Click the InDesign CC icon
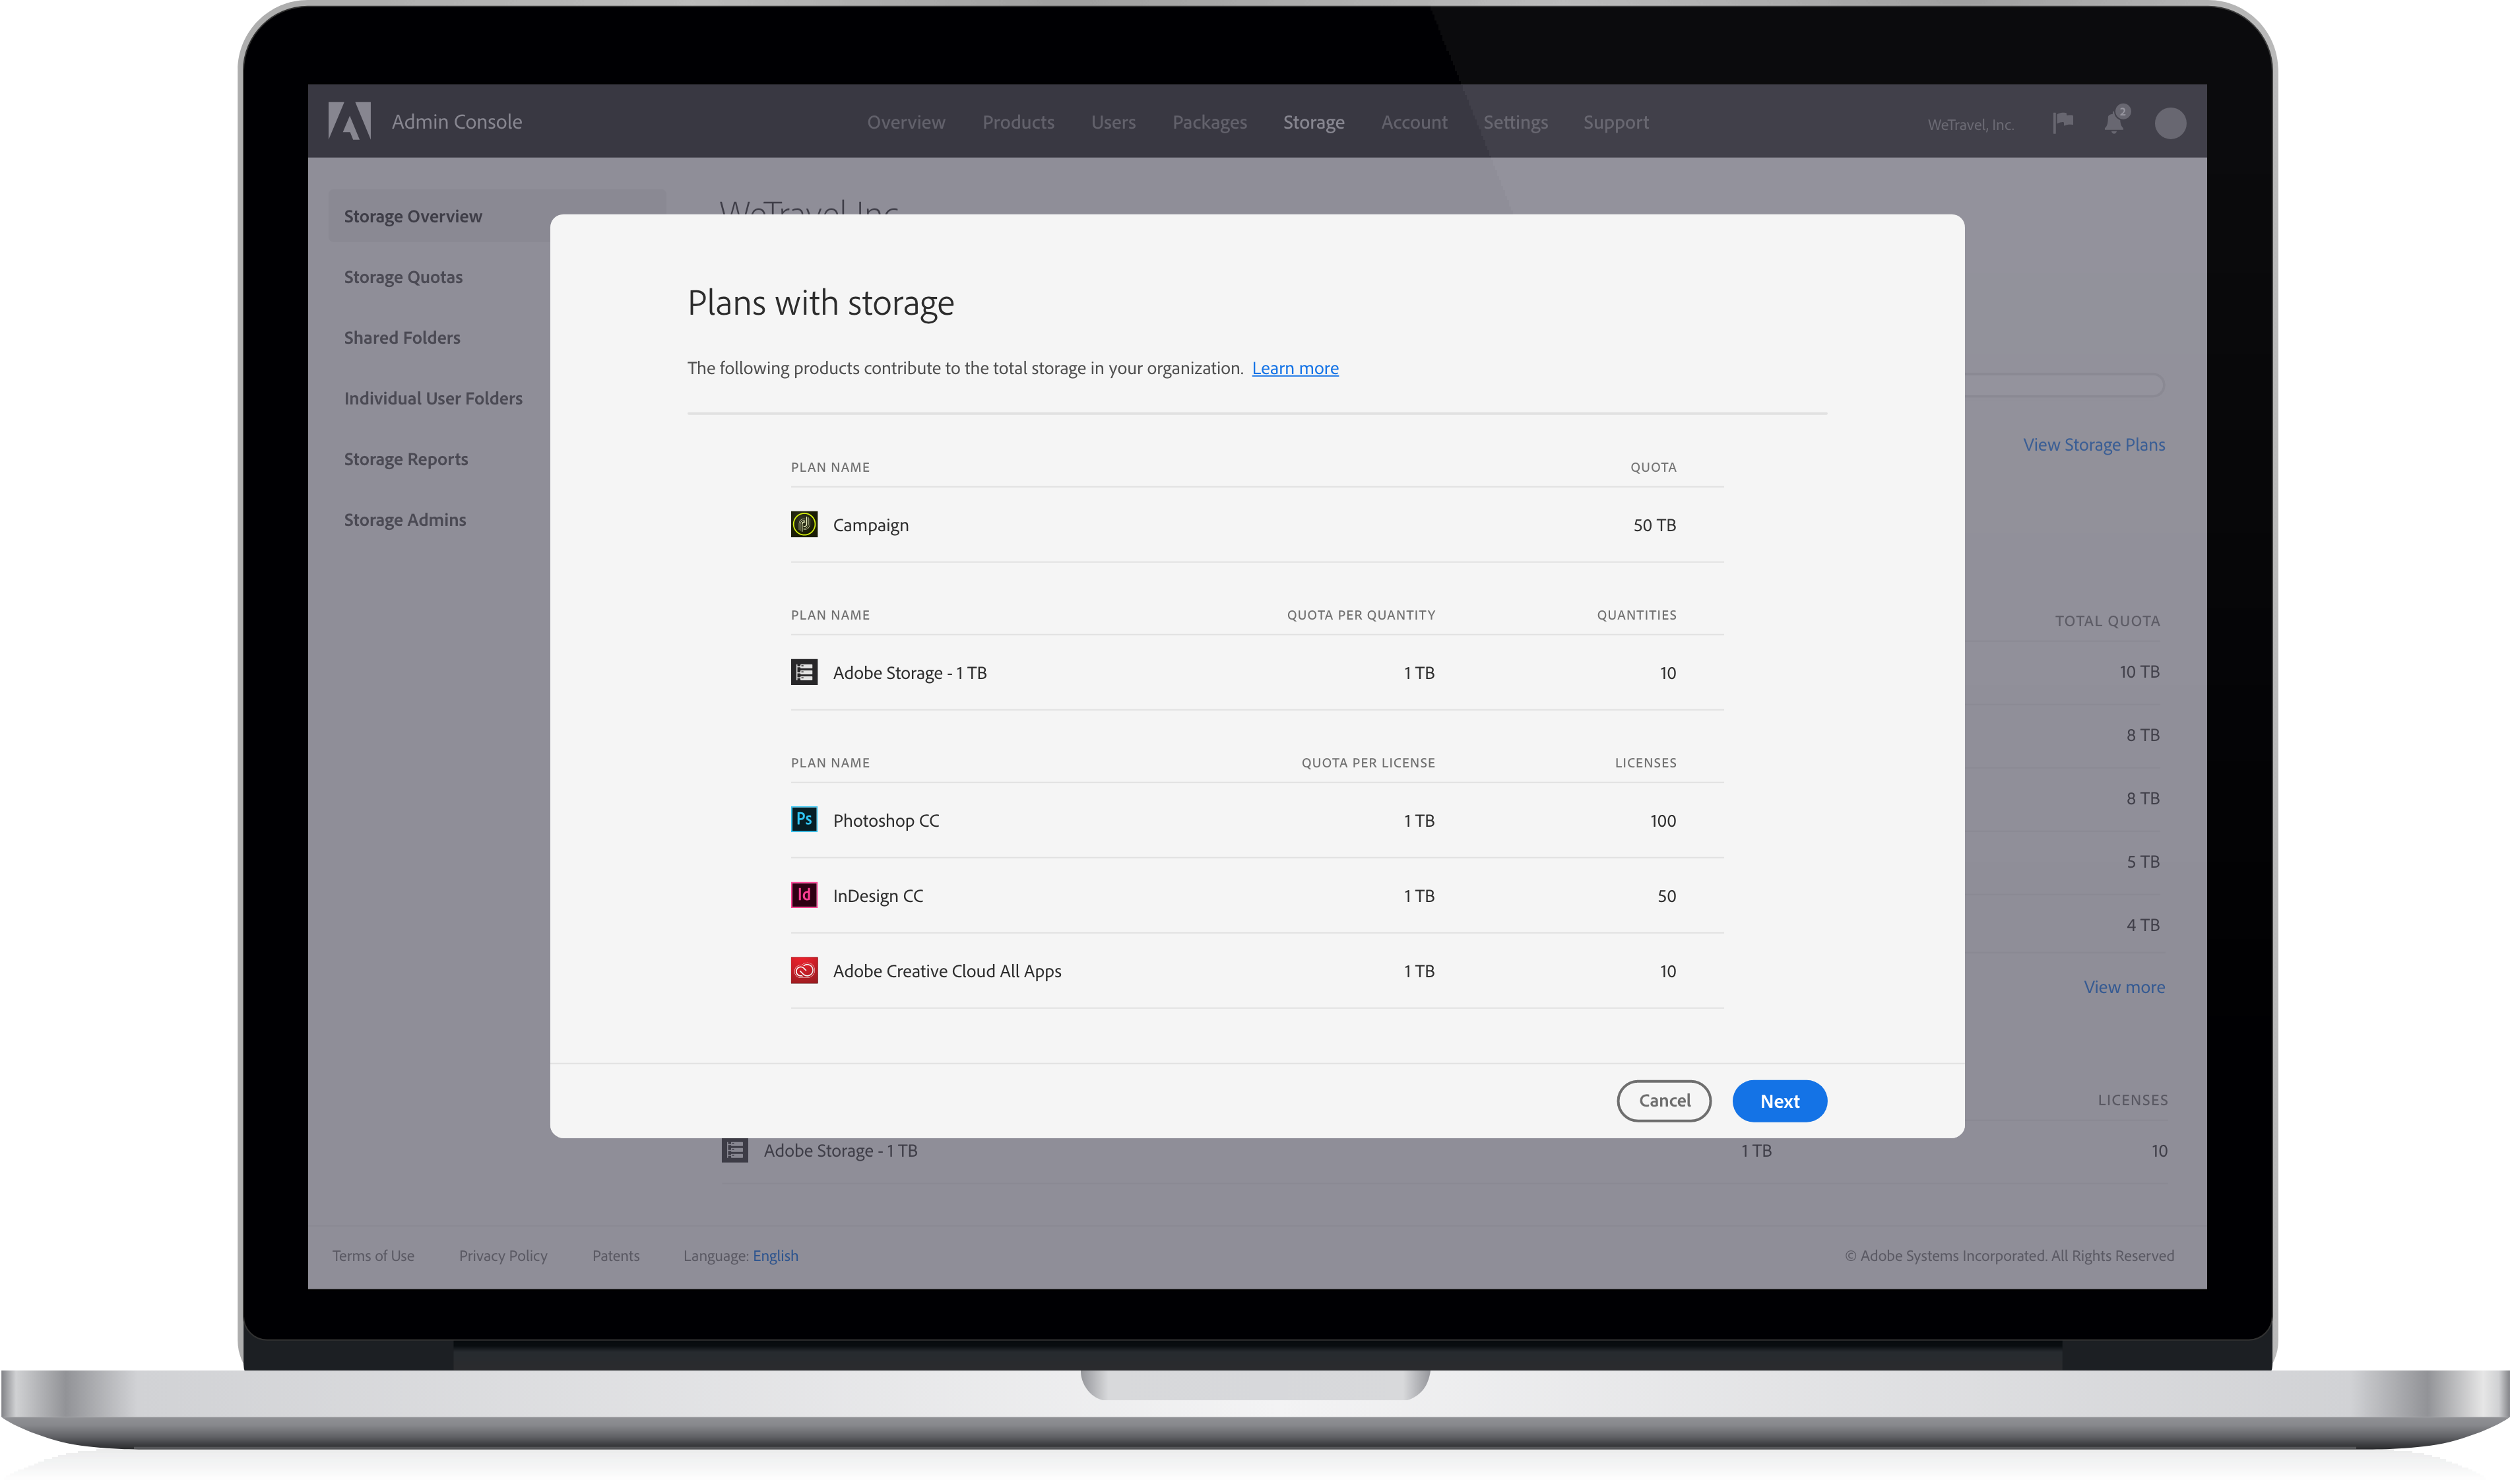This screenshot has height=1484, width=2510. click(804, 895)
